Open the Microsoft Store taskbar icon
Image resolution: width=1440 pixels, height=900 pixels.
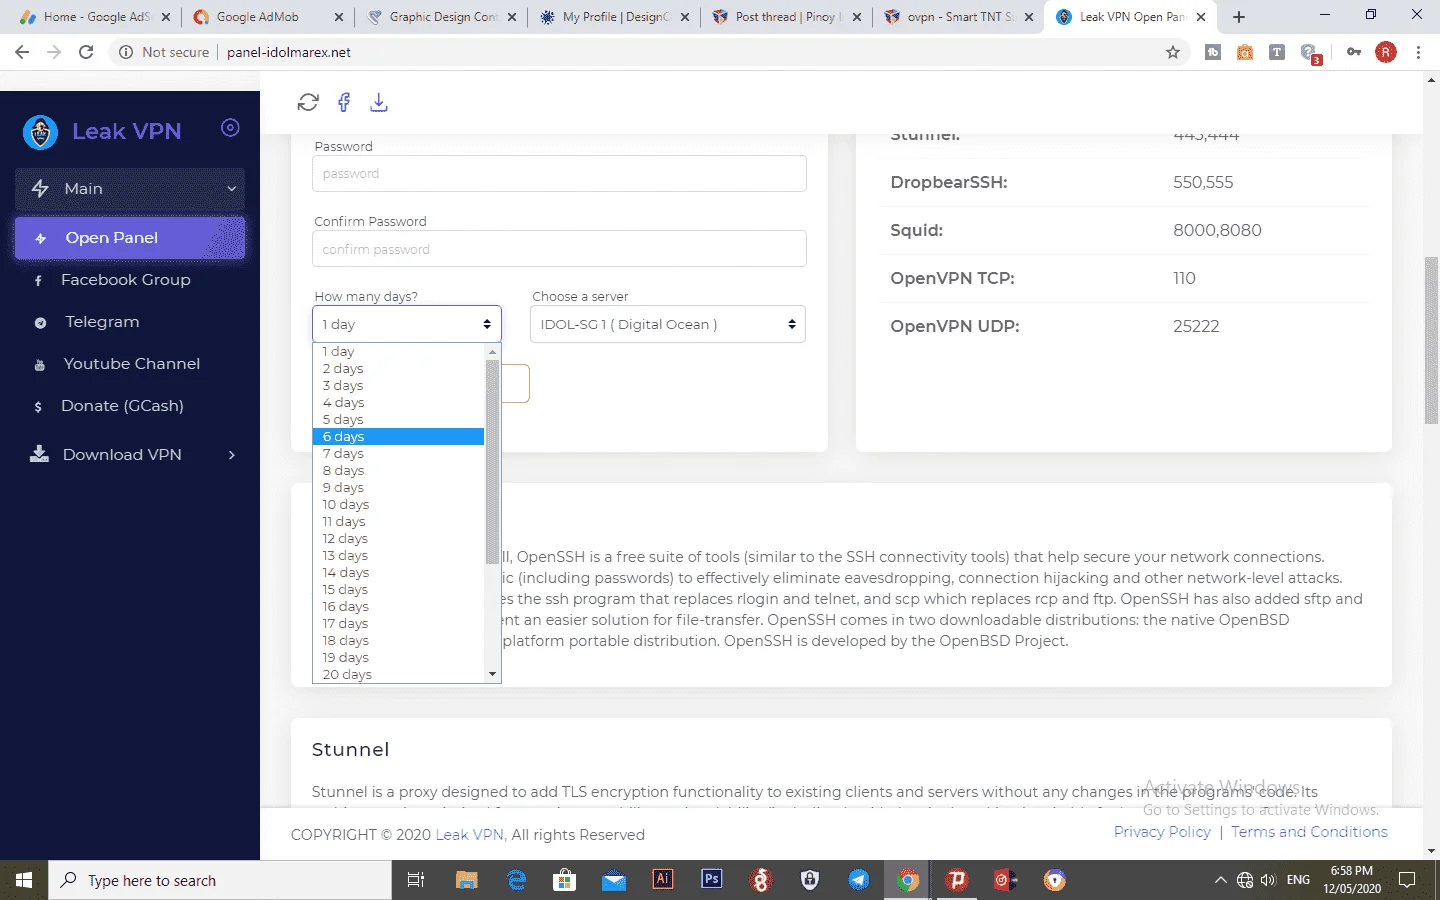(564, 880)
